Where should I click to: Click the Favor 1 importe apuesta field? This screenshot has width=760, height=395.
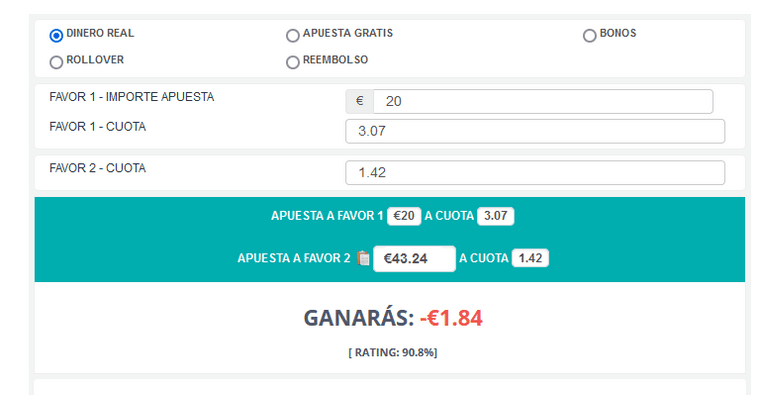coord(543,101)
